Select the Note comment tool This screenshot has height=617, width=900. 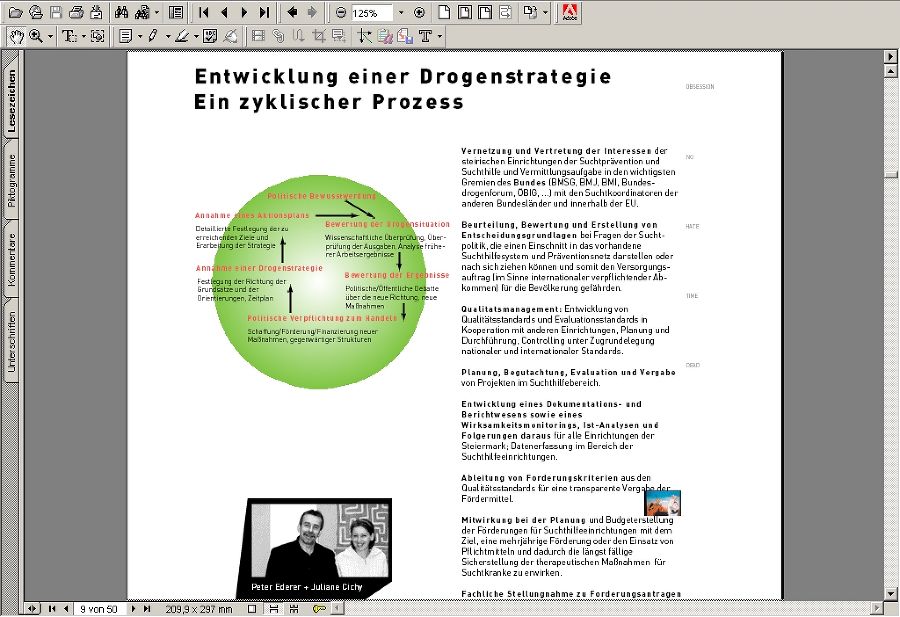tap(126, 36)
